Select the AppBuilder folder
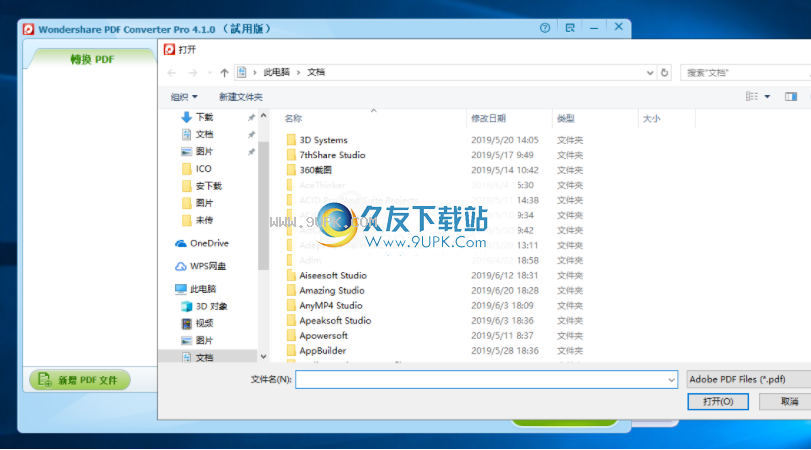 [322, 351]
